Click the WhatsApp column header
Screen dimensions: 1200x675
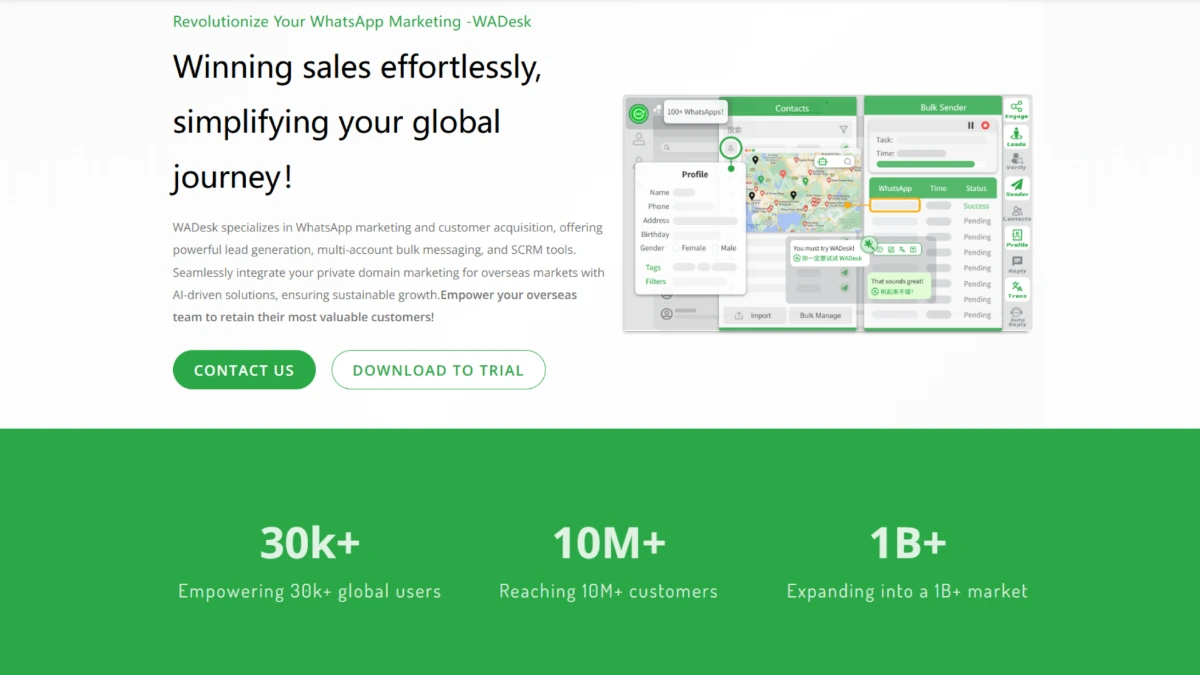(x=895, y=188)
